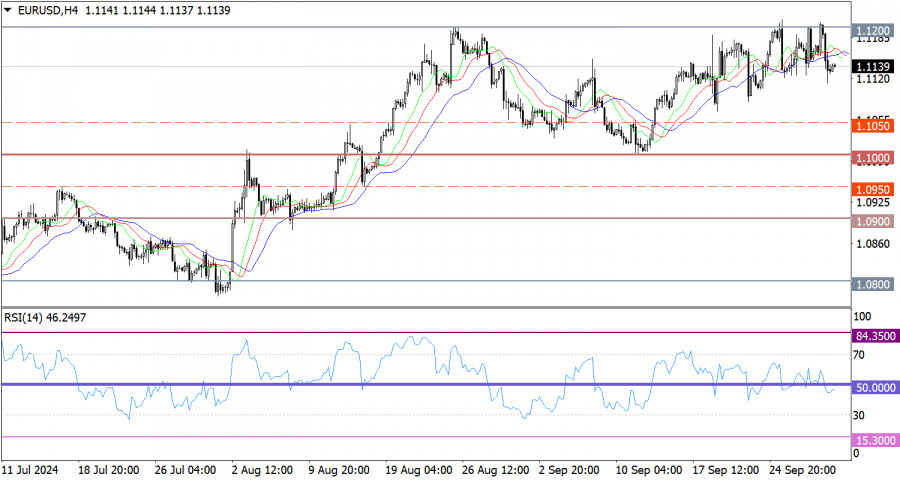Select the 26 Aug 12:00 time label
The image size is (900, 480).
pyautogui.click(x=494, y=470)
